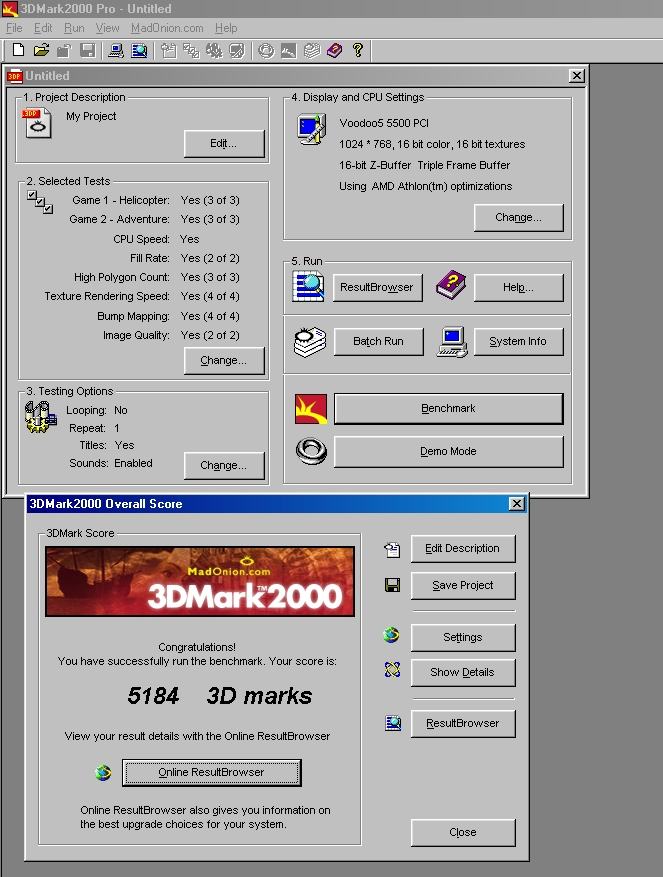Viewport: 663px width, 877px height.
Task: Click the Open project folder icon
Action: pos(41,50)
